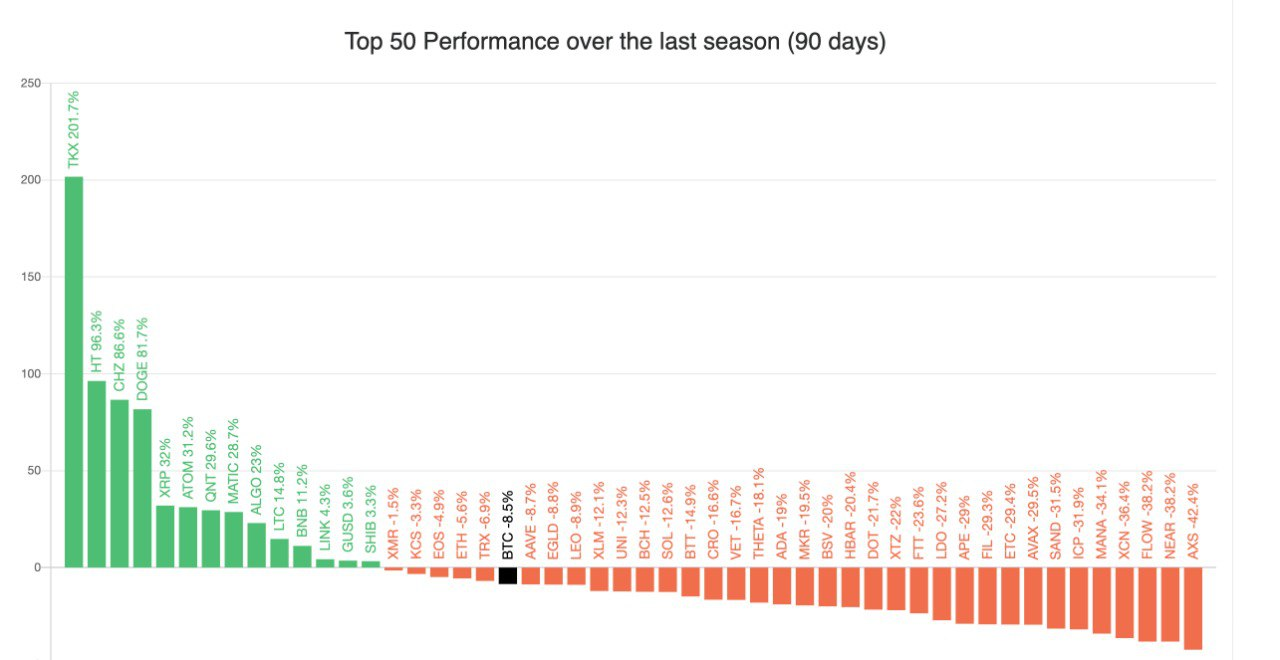Click the BNB 11.2% bar
1280x660 pixels.
(x=302, y=556)
